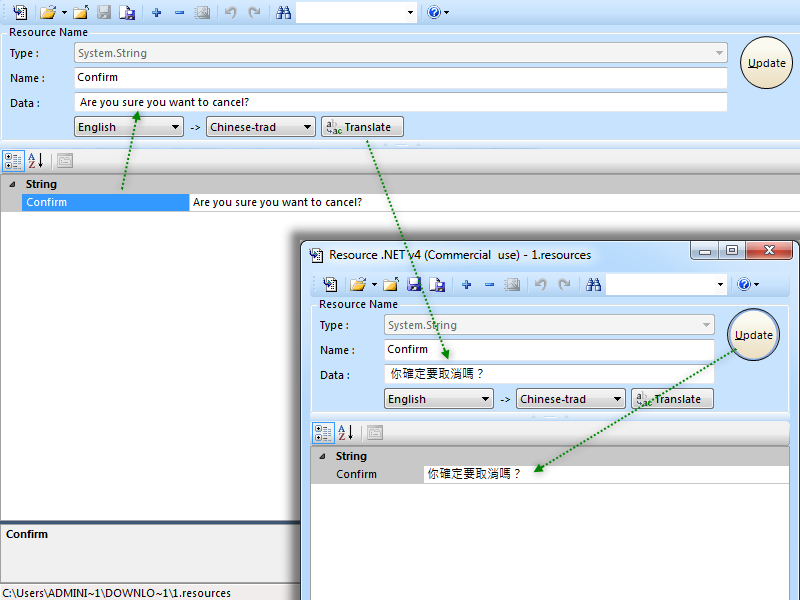Click save icon in front window toolbar
800x600 pixels.
[x=414, y=284]
